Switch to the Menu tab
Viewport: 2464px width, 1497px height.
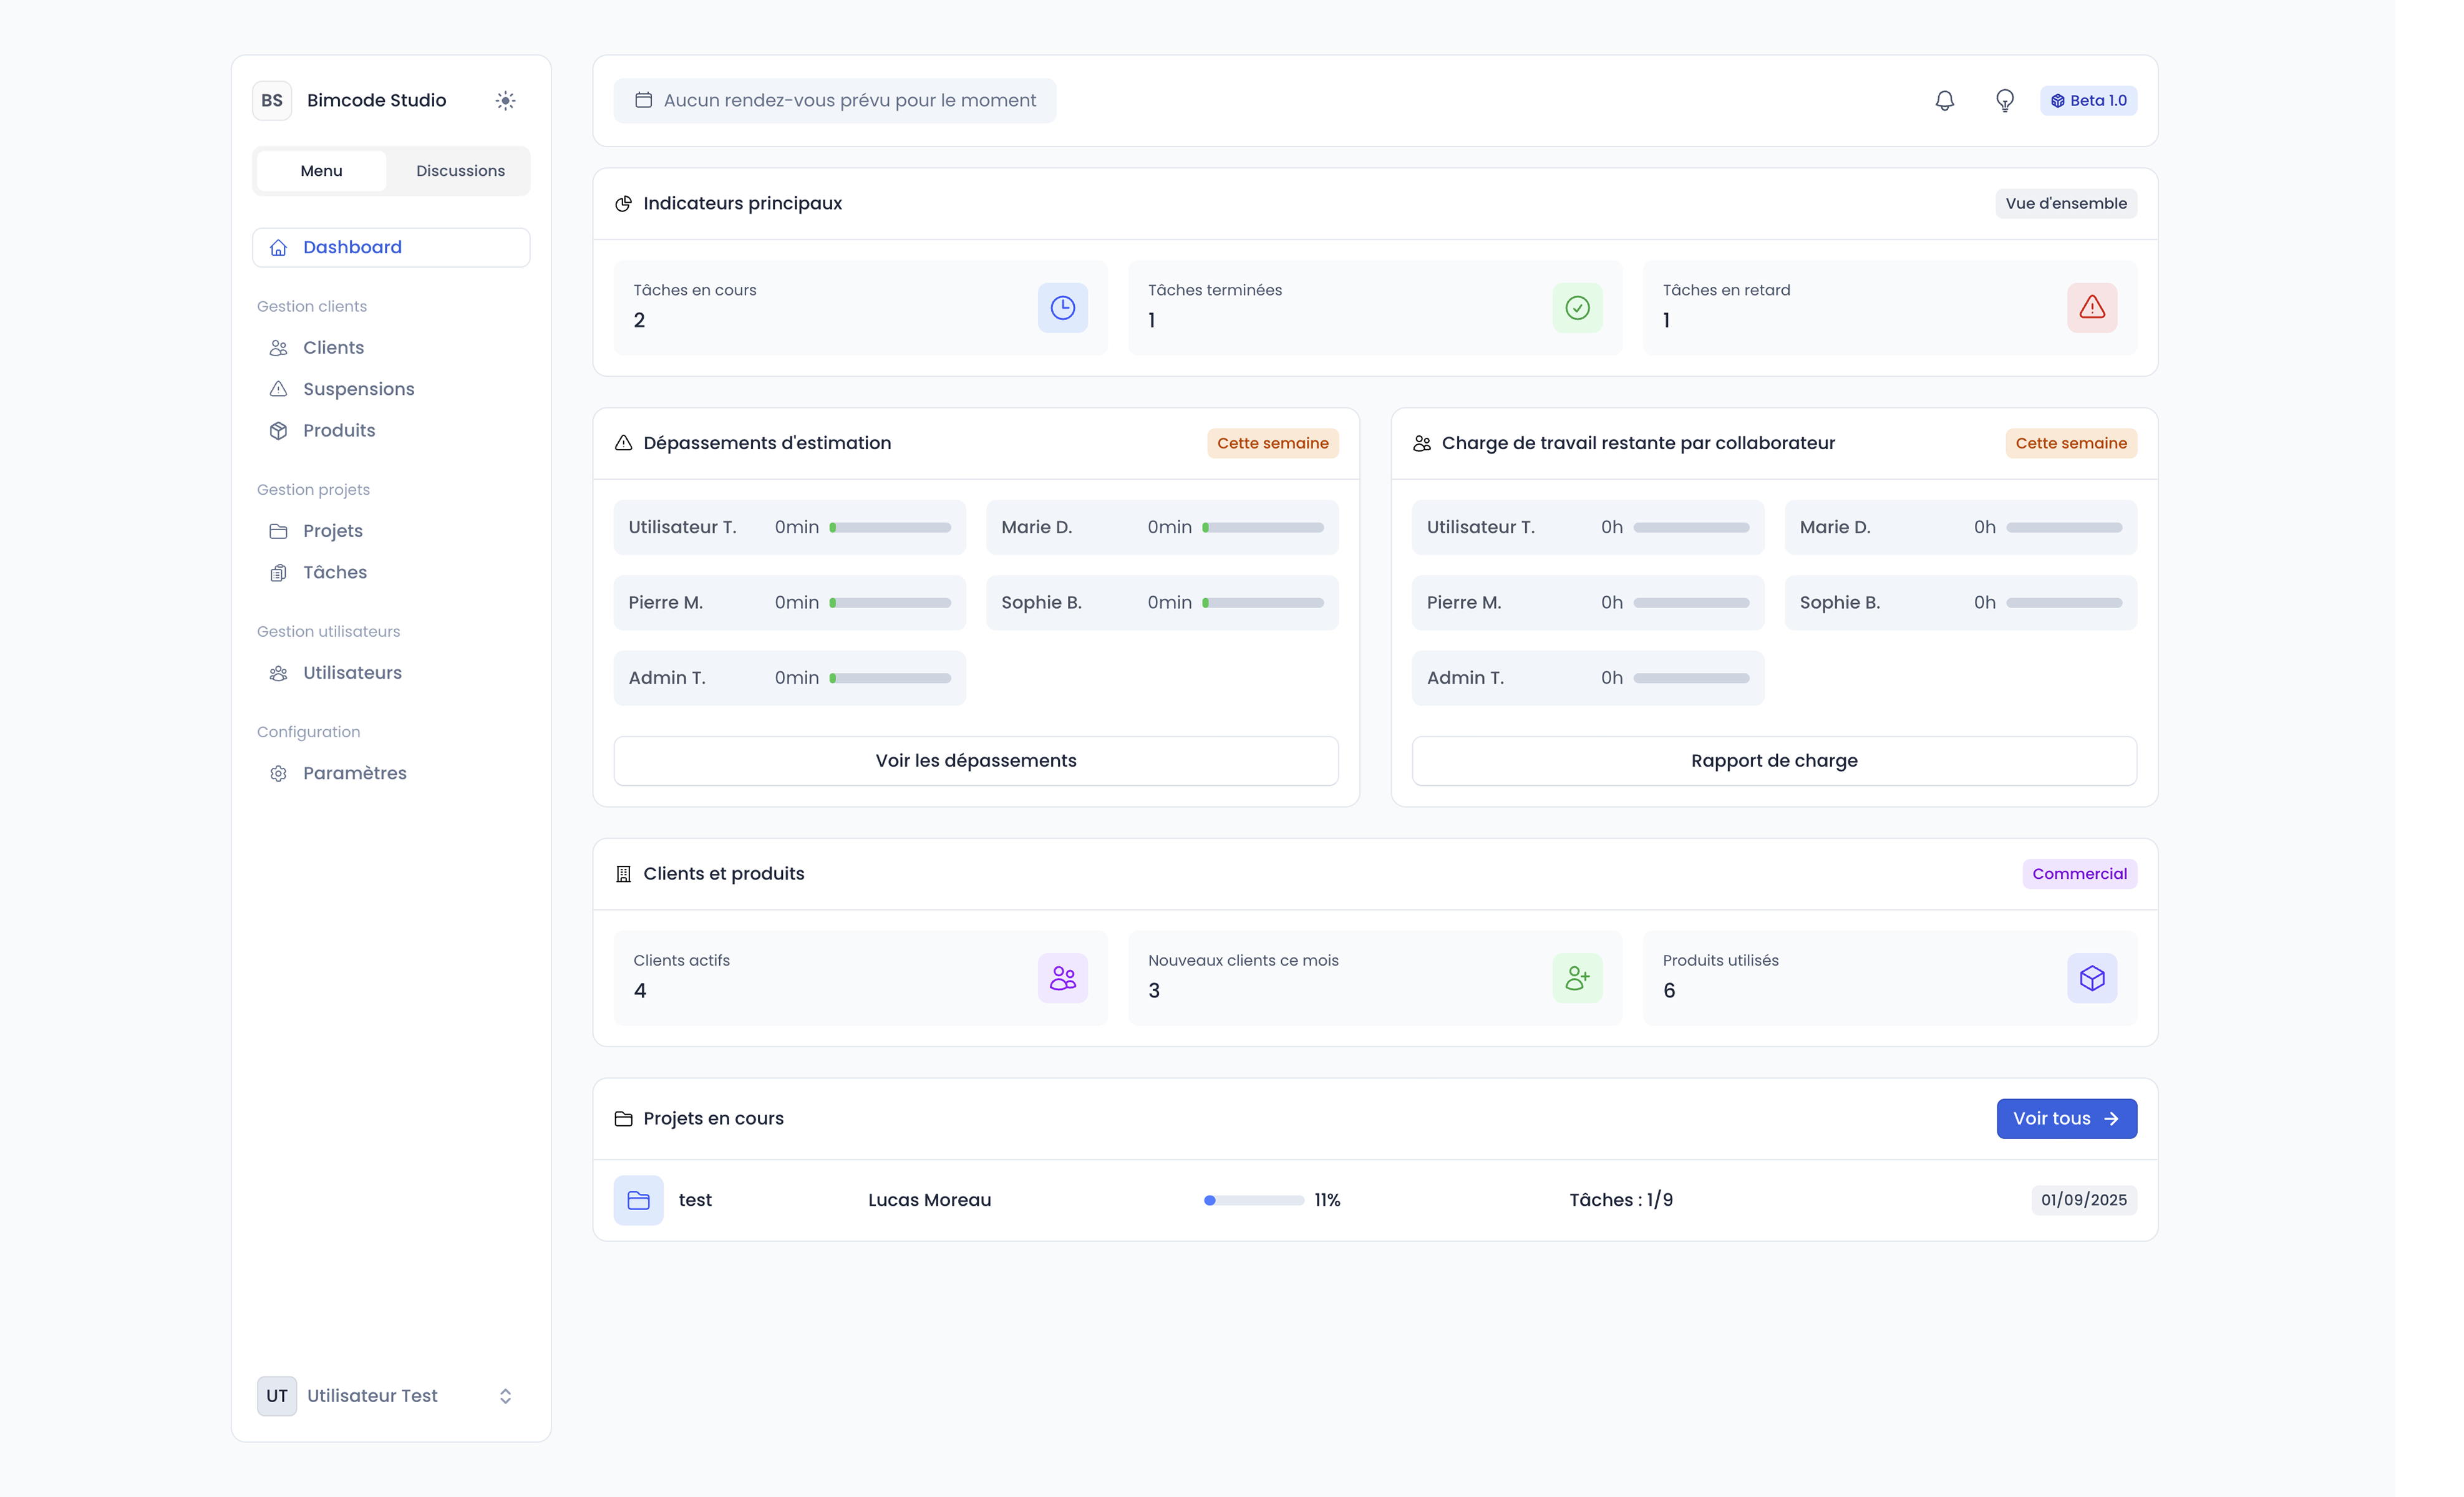pyautogui.click(x=321, y=171)
